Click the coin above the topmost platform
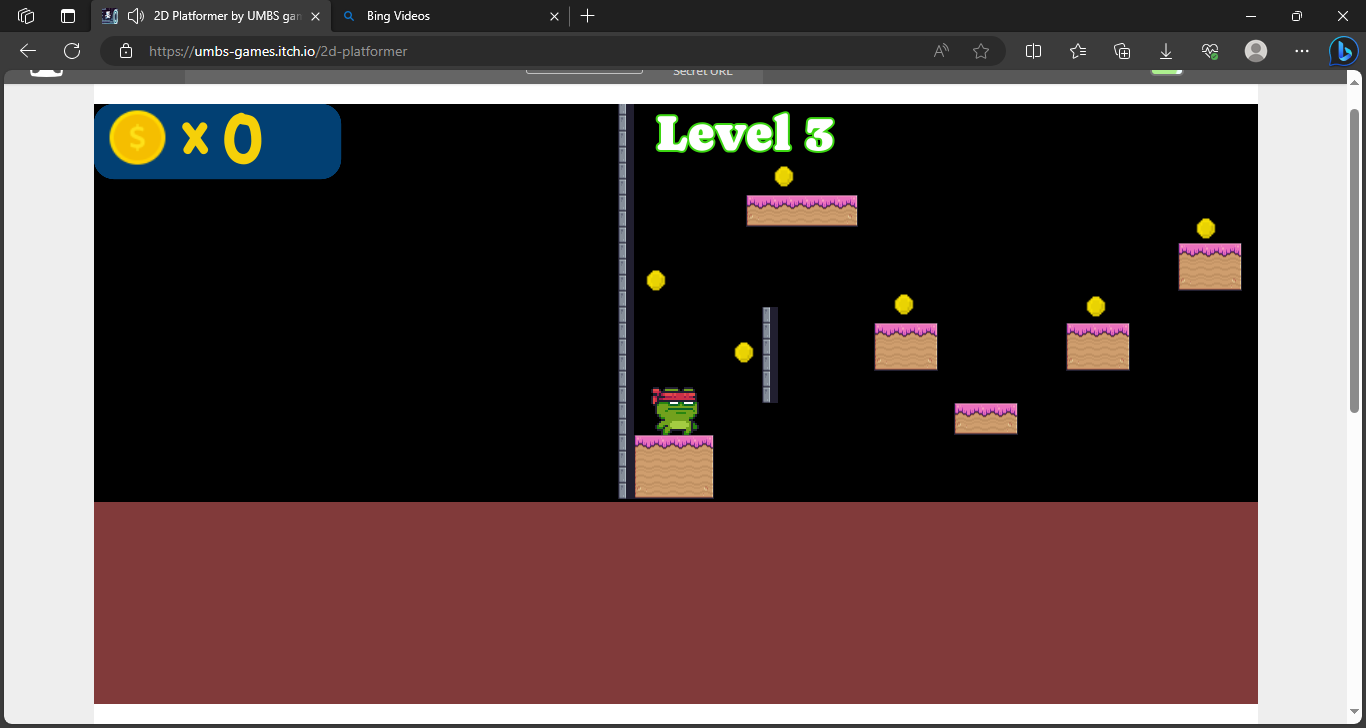 (784, 176)
